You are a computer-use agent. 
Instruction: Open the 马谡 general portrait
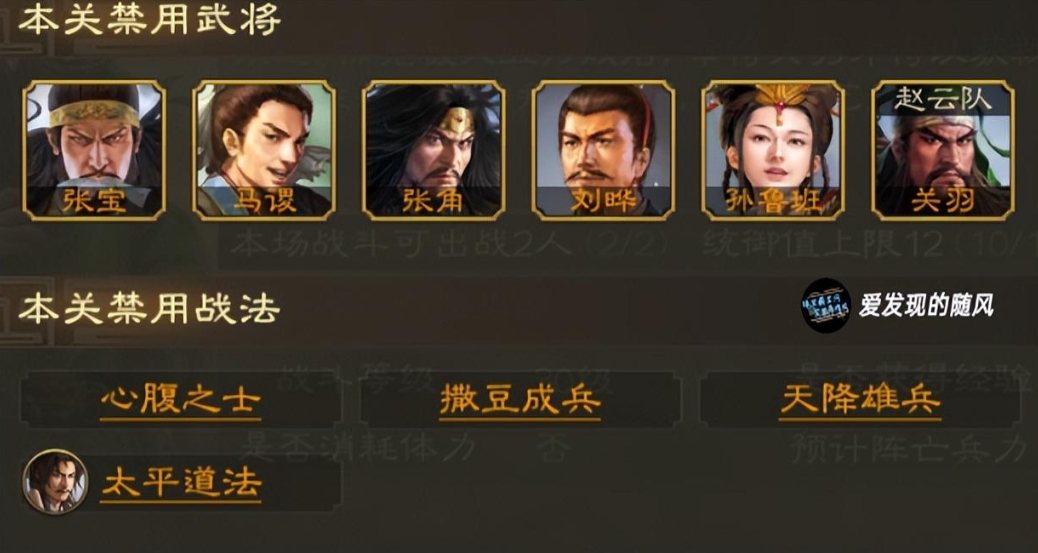tap(263, 150)
